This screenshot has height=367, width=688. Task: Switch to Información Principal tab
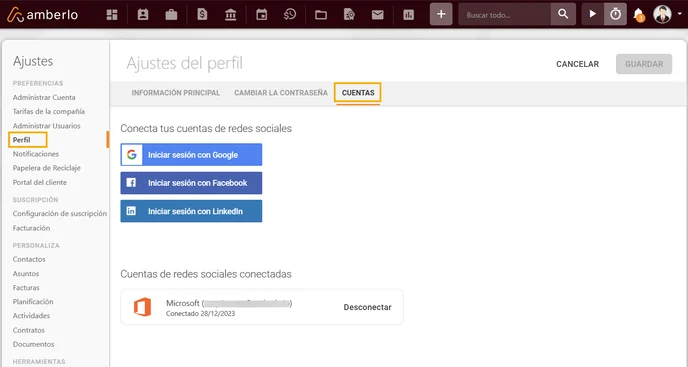[x=176, y=93]
